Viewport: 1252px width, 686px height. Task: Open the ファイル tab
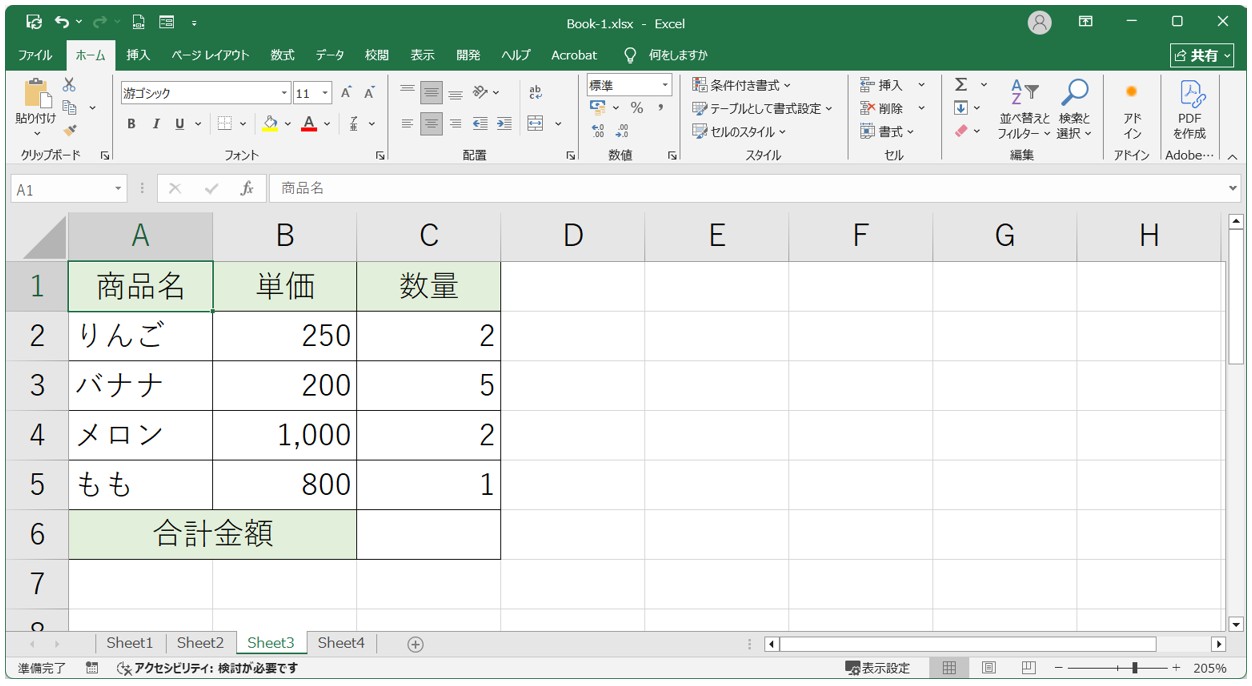(36, 55)
